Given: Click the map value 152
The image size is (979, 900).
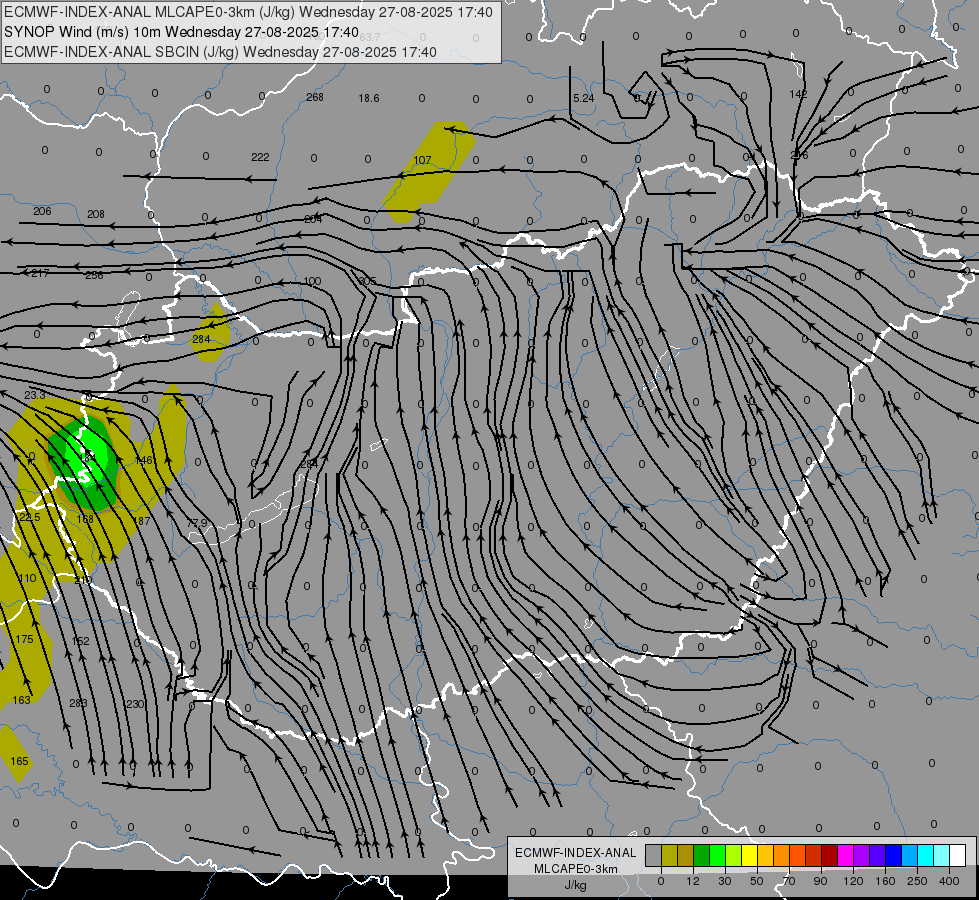Looking at the screenshot, I should [x=81, y=641].
